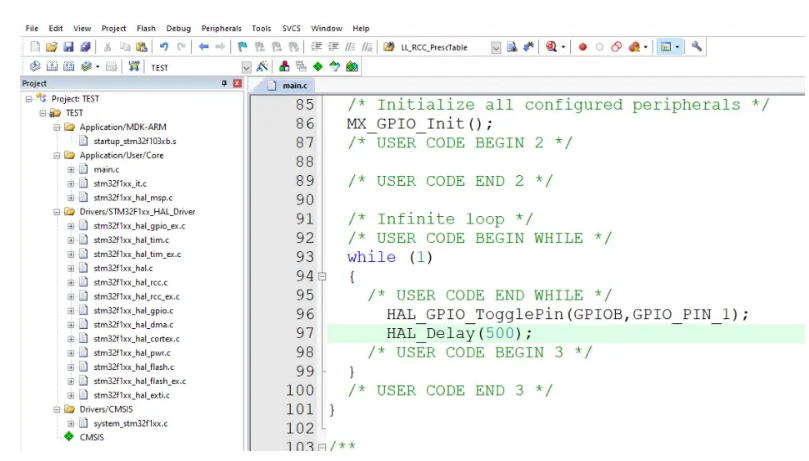Open Manage Project Items icon

point(284,67)
